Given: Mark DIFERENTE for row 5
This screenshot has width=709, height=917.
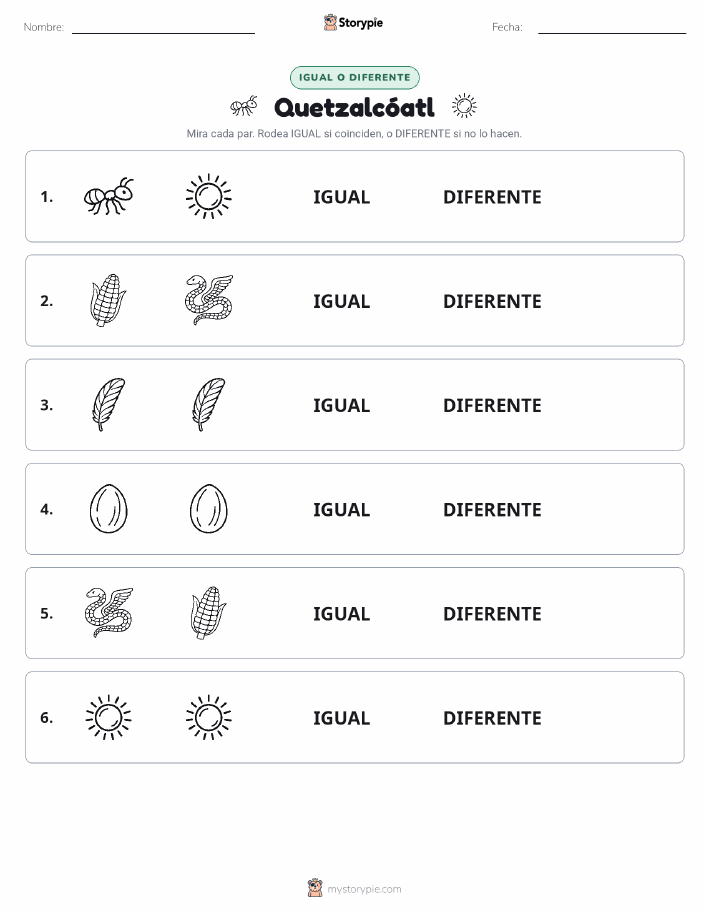Looking at the screenshot, I should [x=492, y=613].
